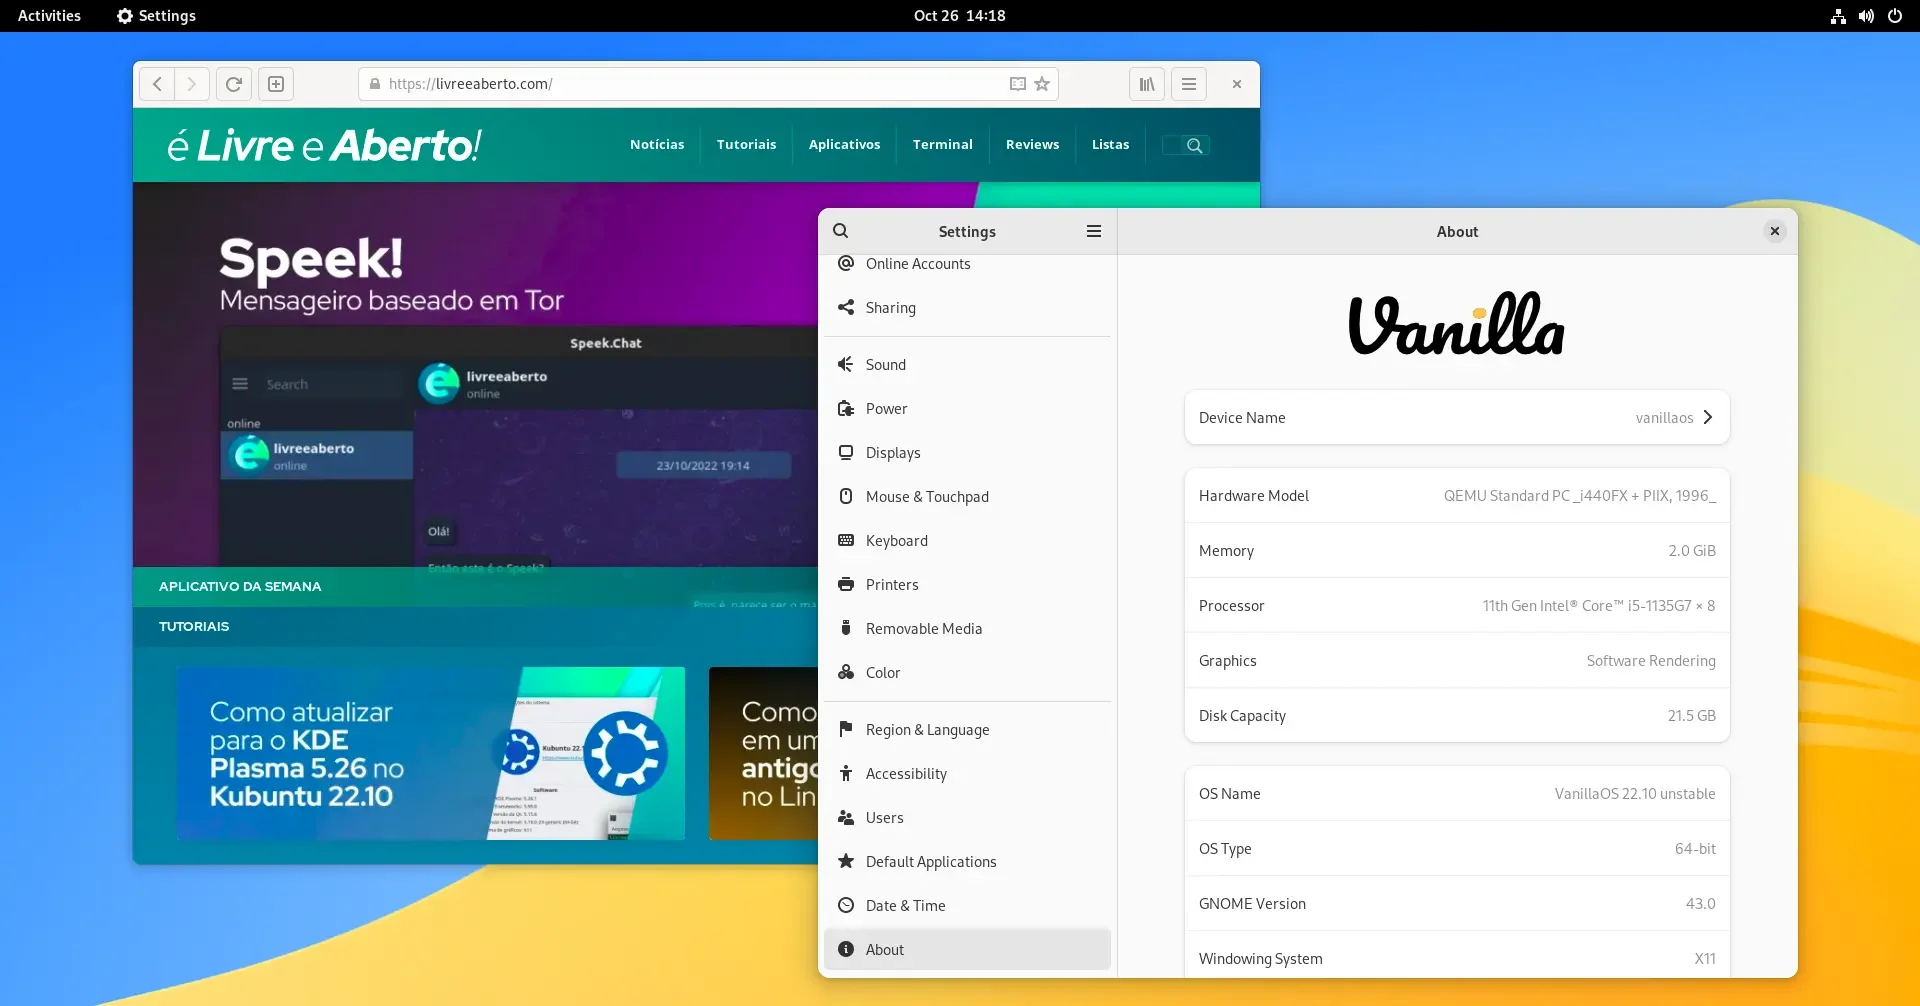Click the browser back arrow button

click(x=157, y=84)
